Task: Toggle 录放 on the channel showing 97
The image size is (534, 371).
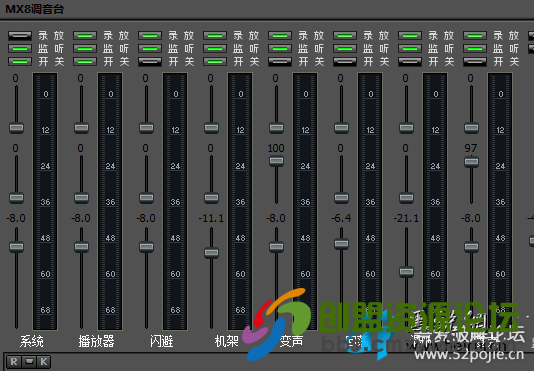Action: (475, 35)
